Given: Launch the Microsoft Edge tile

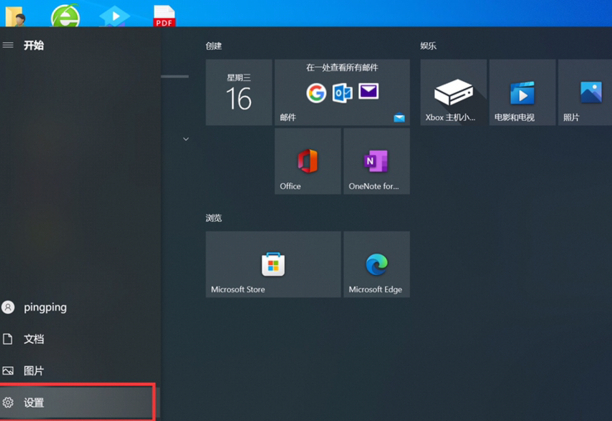Looking at the screenshot, I should pos(376,264).
